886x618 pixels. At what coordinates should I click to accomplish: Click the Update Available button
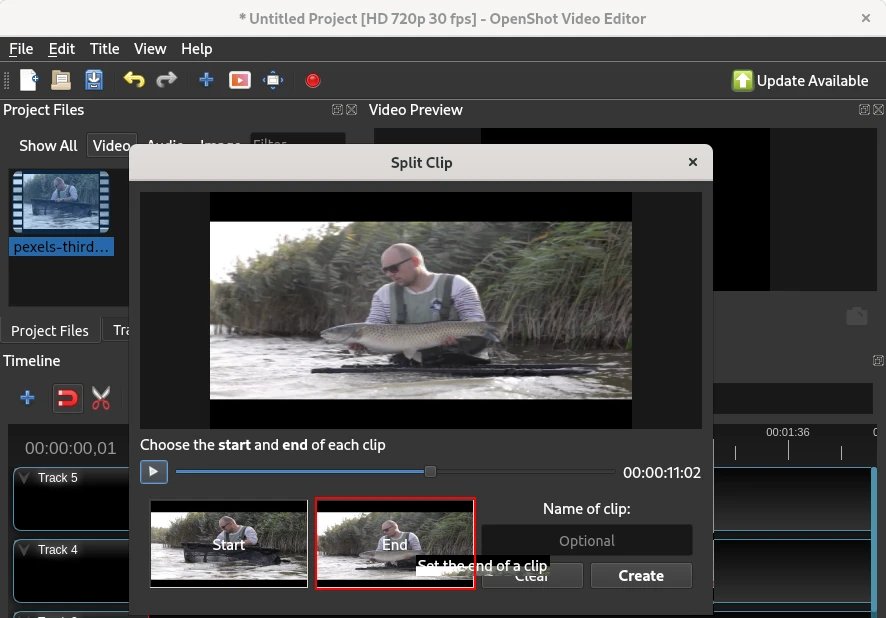[800, 81]
